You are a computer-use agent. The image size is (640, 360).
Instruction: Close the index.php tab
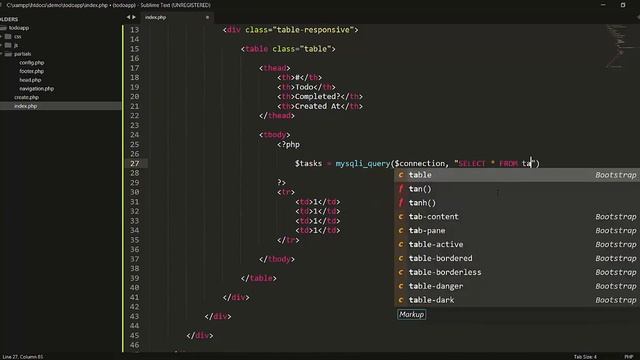tap(207, 18)
